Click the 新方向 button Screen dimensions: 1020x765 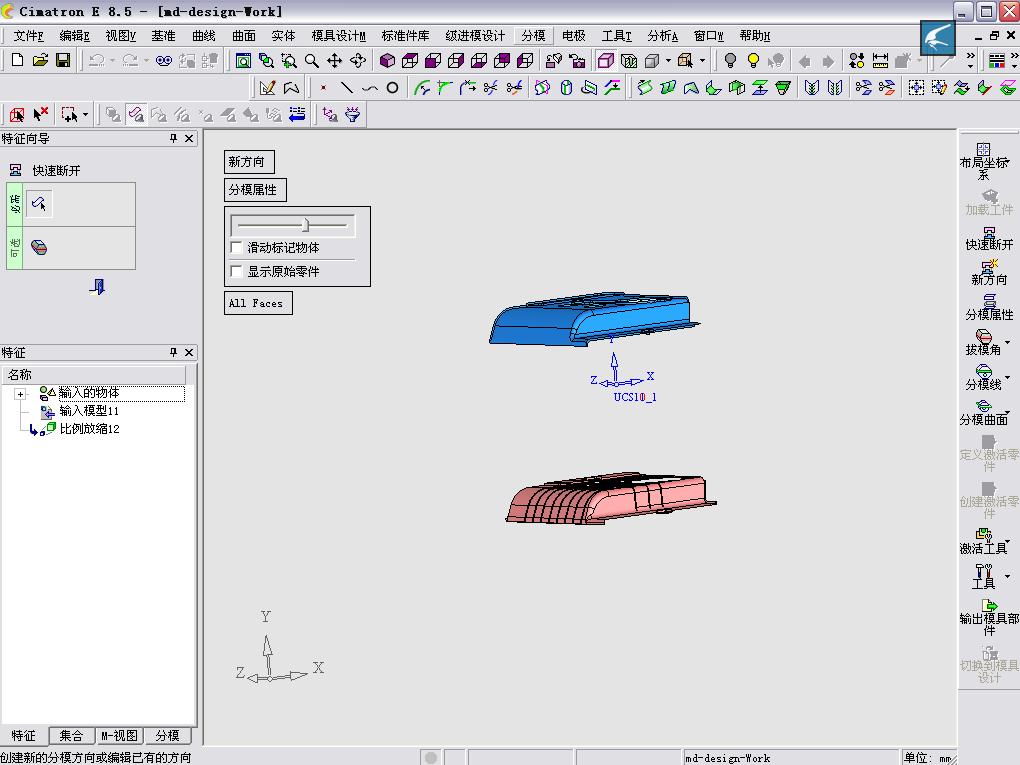(x=249, y=162)
